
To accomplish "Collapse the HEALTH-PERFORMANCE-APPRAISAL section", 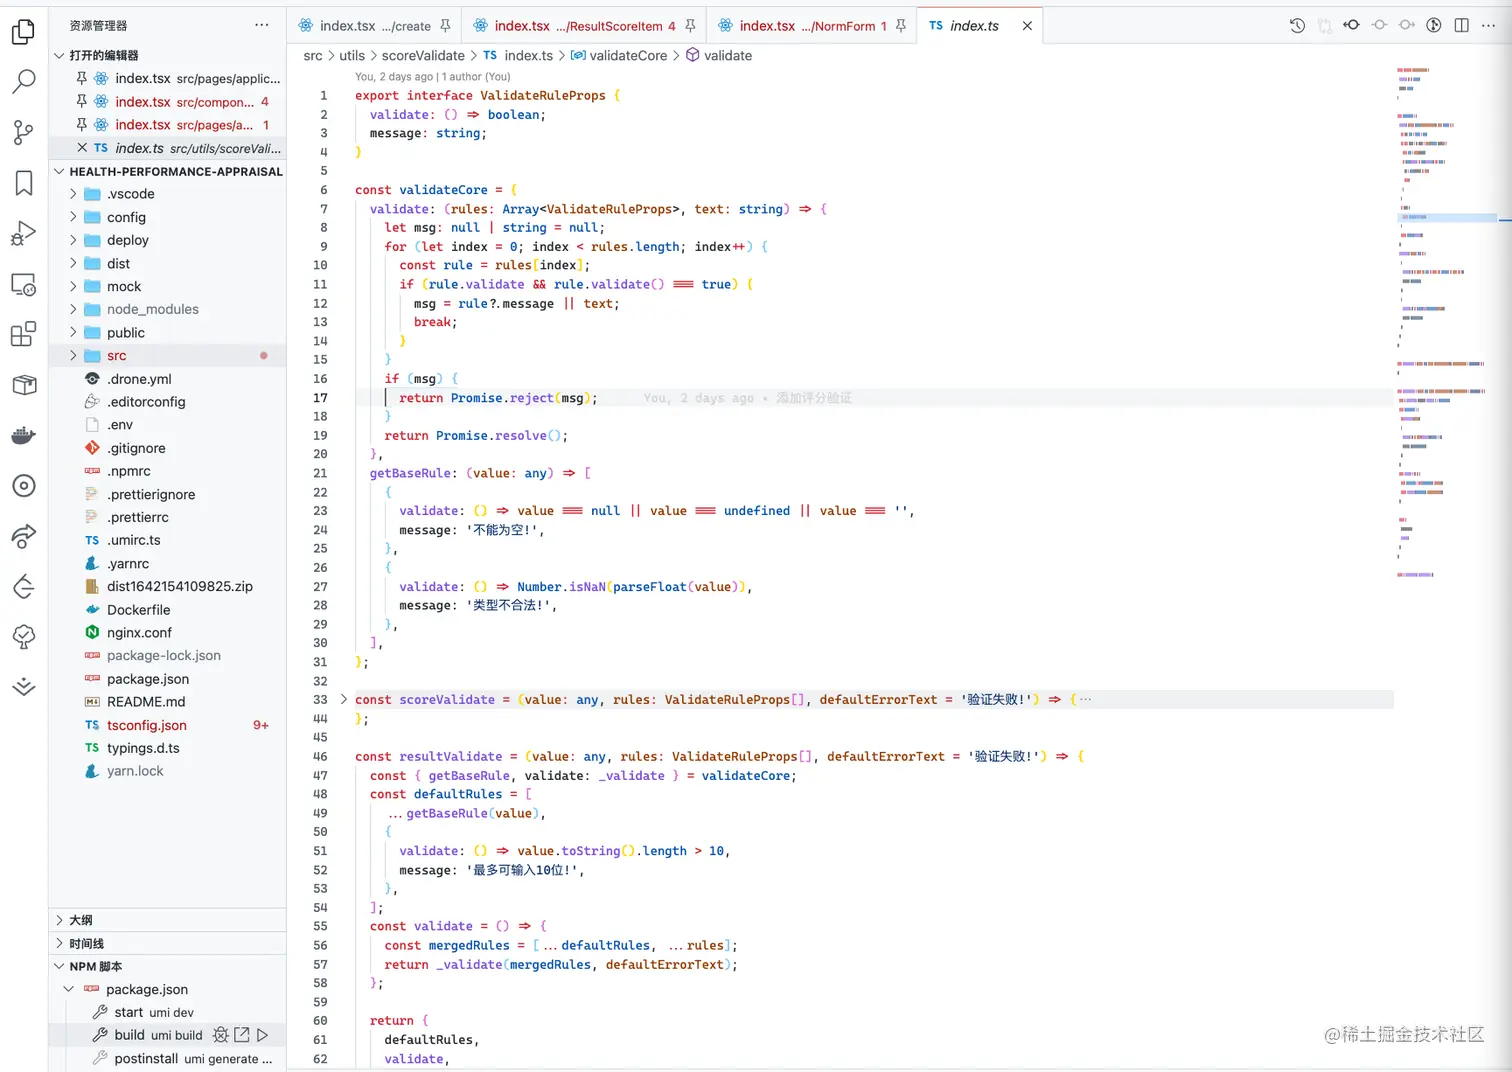I will click(x=167, y=171).
